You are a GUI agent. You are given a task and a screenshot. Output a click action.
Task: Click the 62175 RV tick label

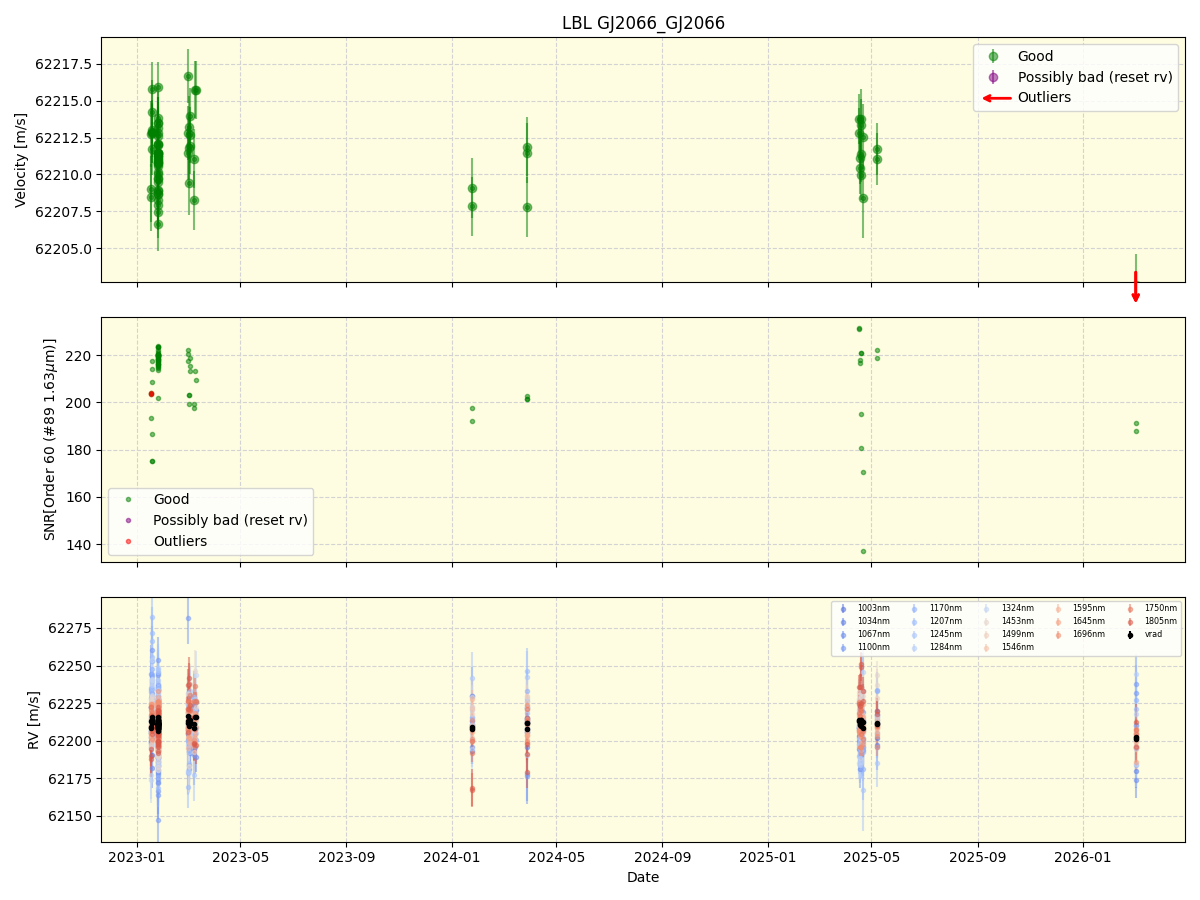[71, 779]
